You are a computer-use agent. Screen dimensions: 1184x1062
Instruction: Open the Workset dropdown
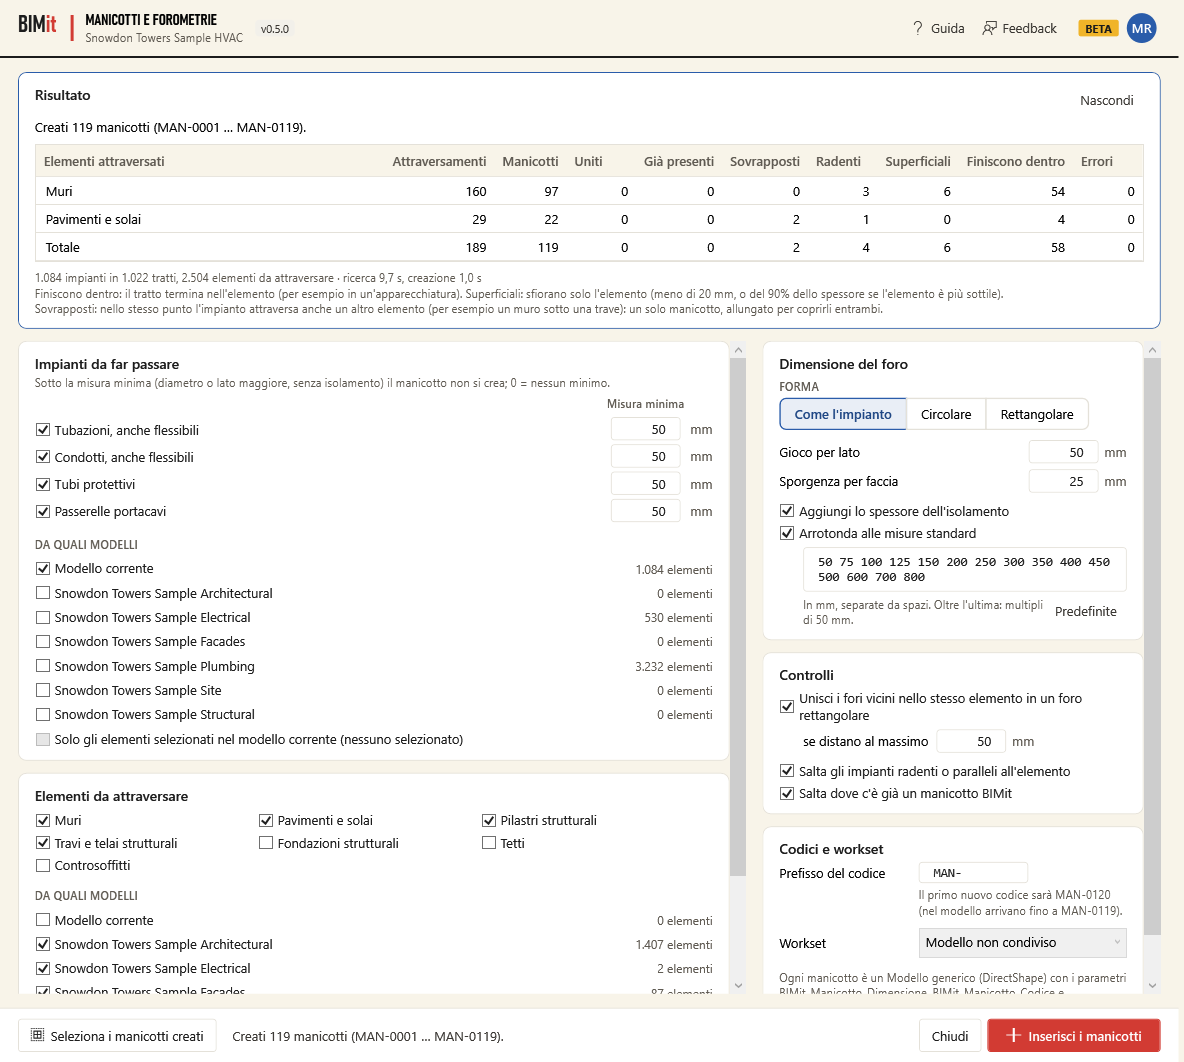point(1022,943)
